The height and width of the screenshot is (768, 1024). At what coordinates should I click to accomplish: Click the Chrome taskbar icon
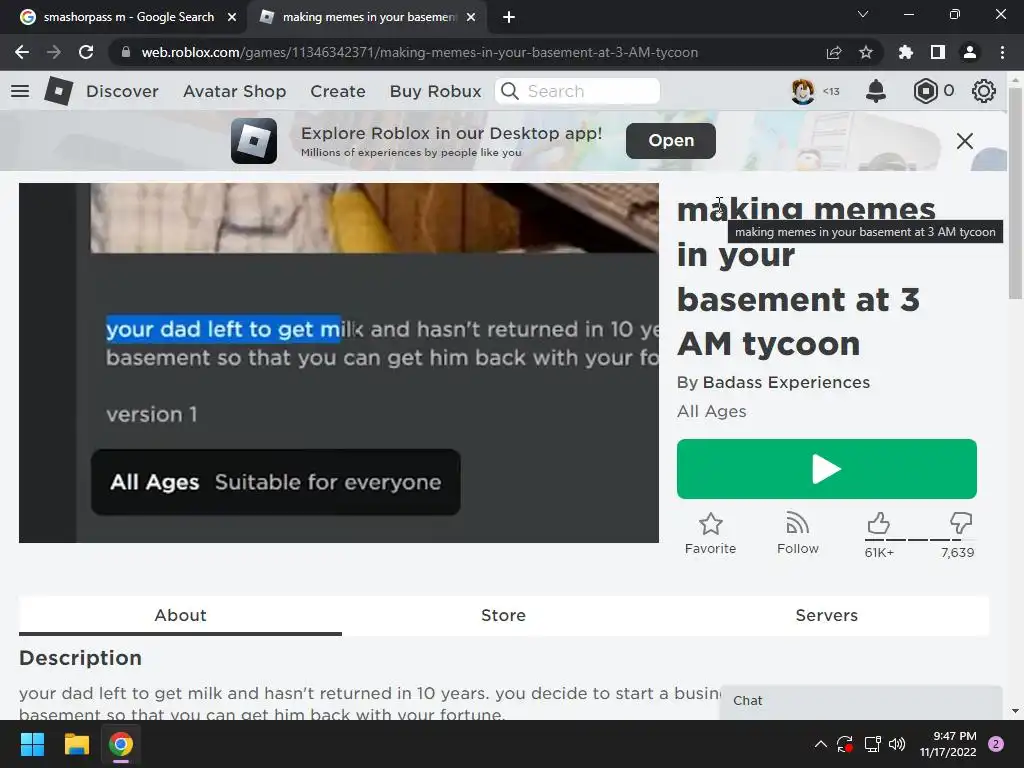pyautogui.click(x=121, y=744)
